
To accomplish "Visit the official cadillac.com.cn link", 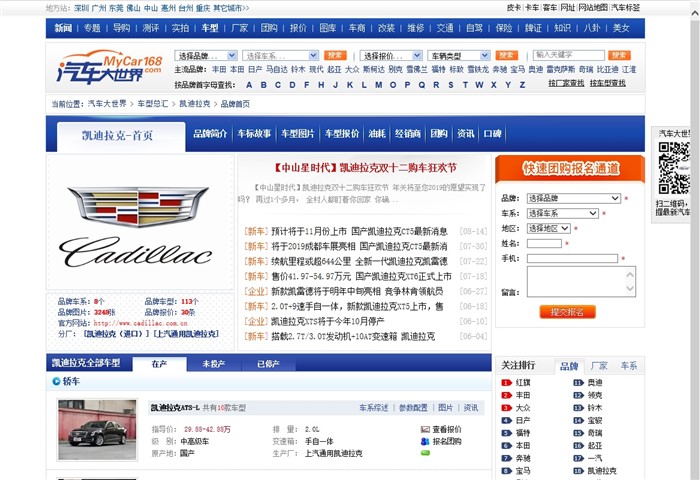I will [140, 323].
